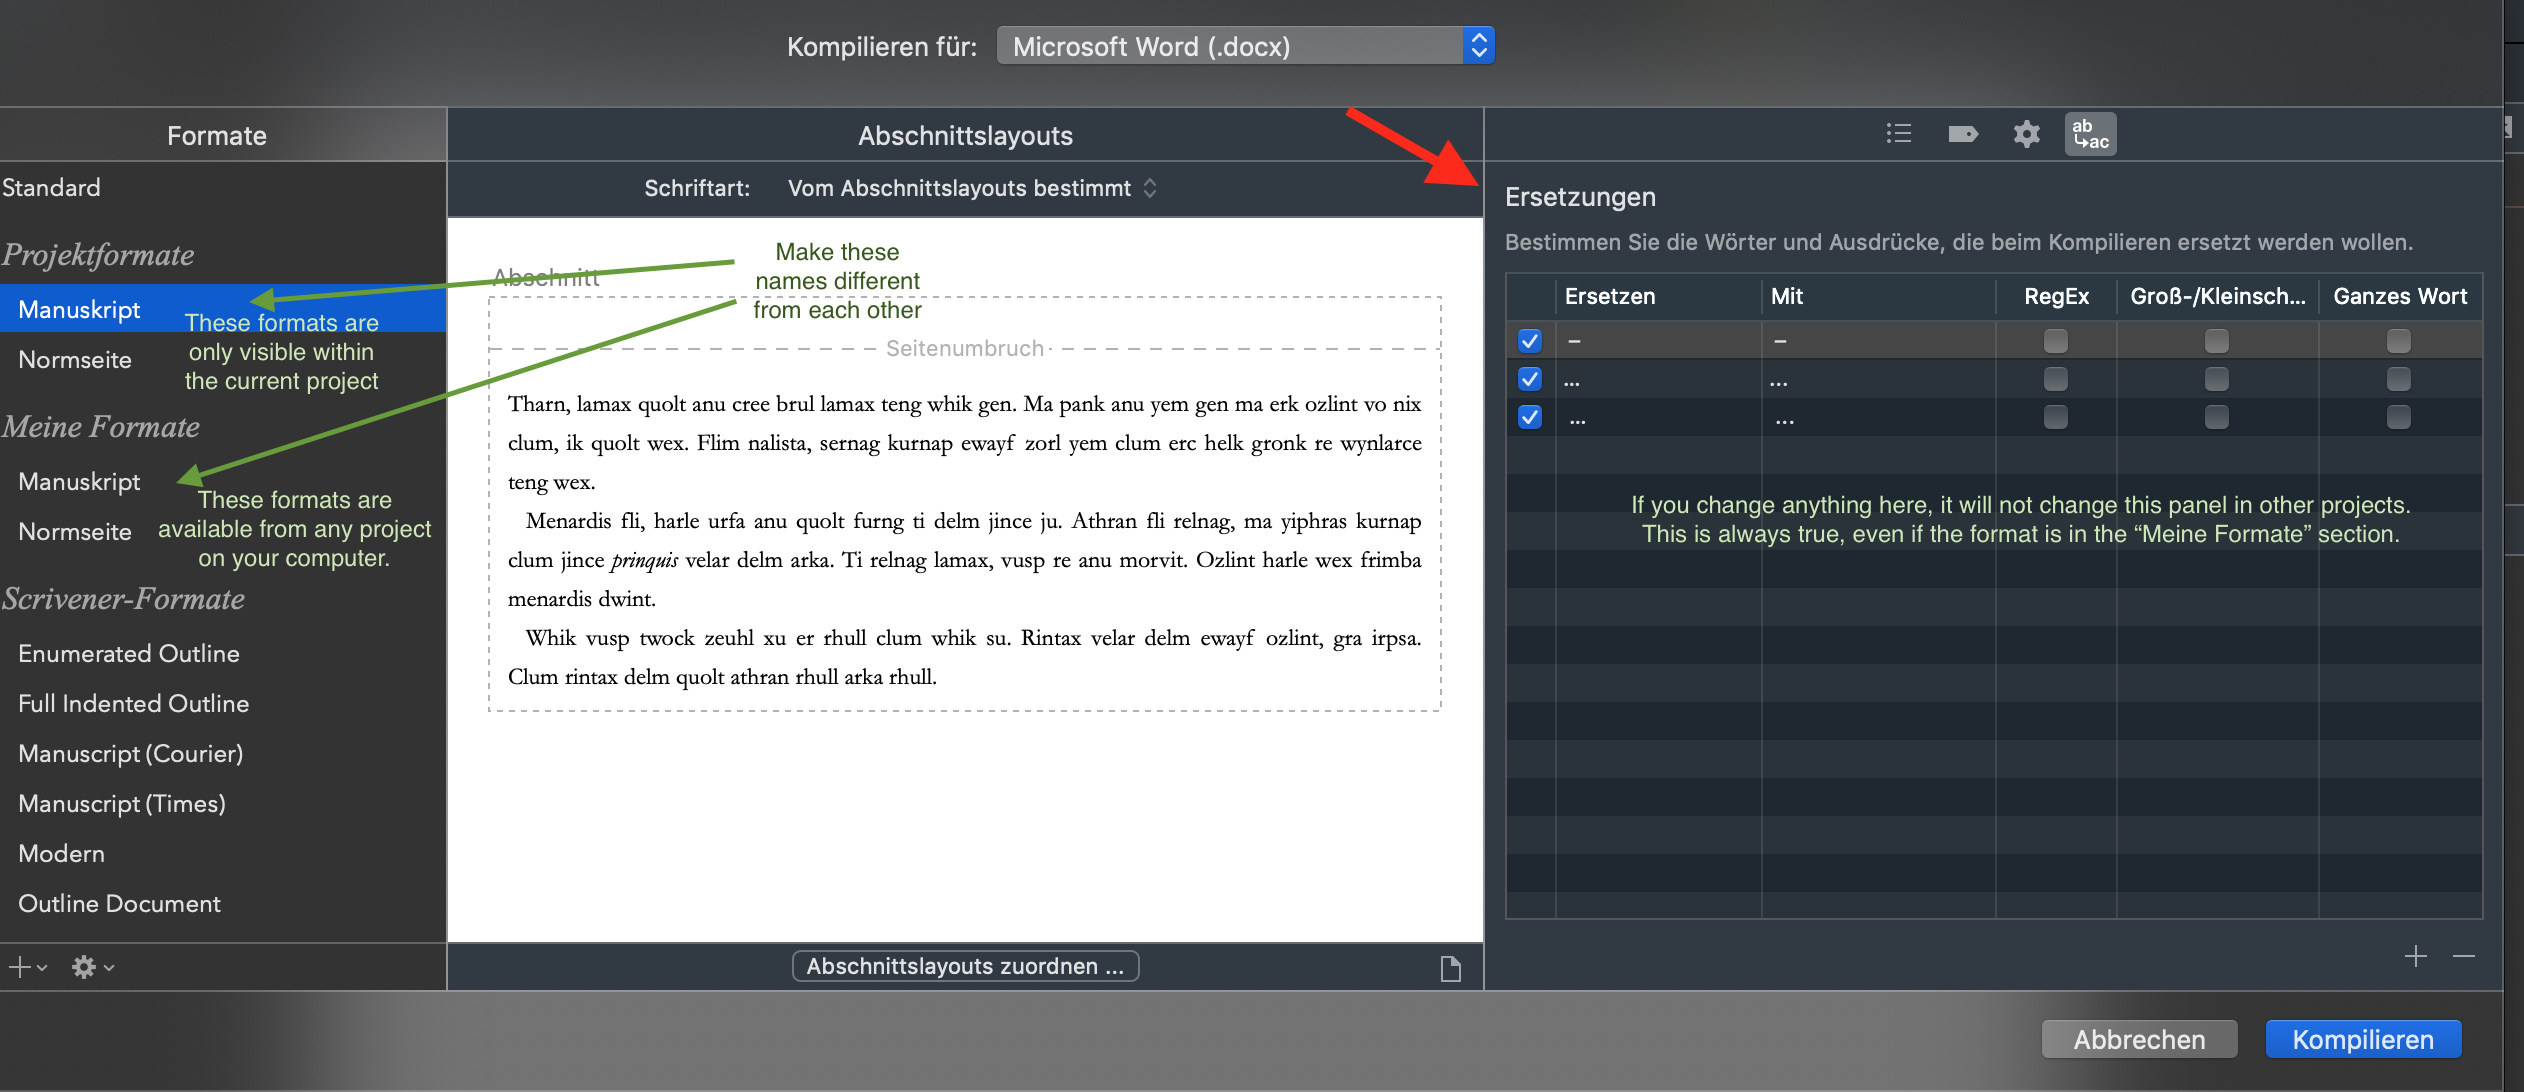Click the Ganzes Wort column header
The image size is (2524, 1092).
pos(2400,296)
